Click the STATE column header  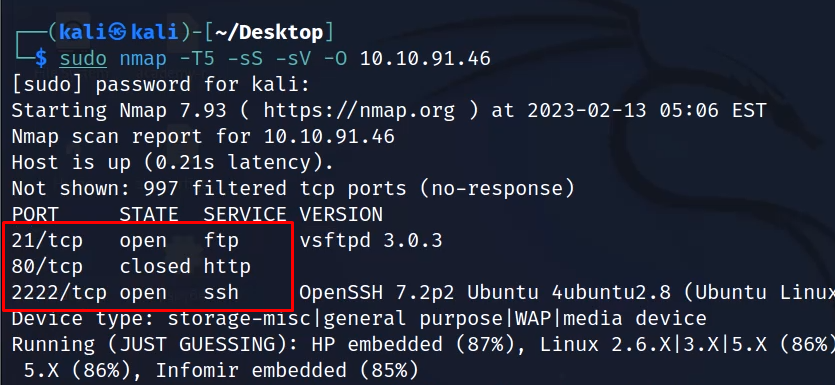(x=149, y=215)
